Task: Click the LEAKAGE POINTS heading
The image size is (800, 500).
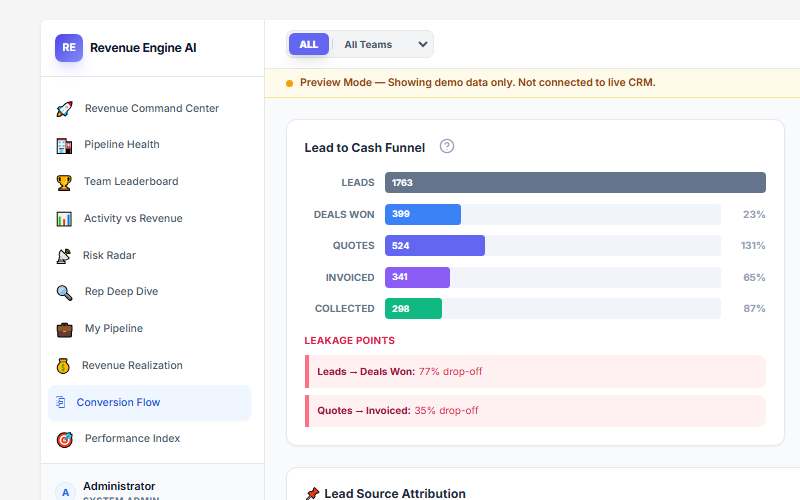Action: pos(349,340)
